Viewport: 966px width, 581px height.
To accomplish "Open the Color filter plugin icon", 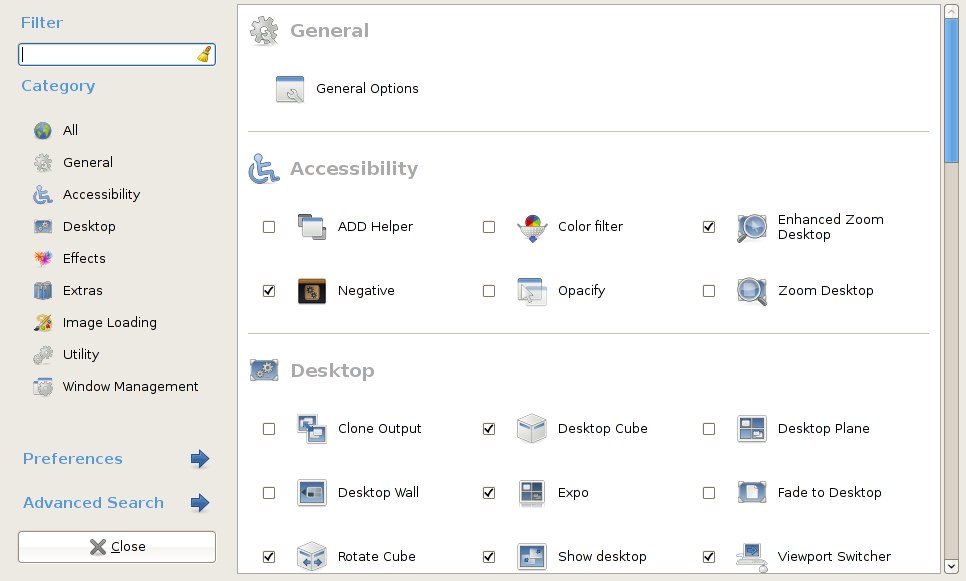I will coord(532,227).
